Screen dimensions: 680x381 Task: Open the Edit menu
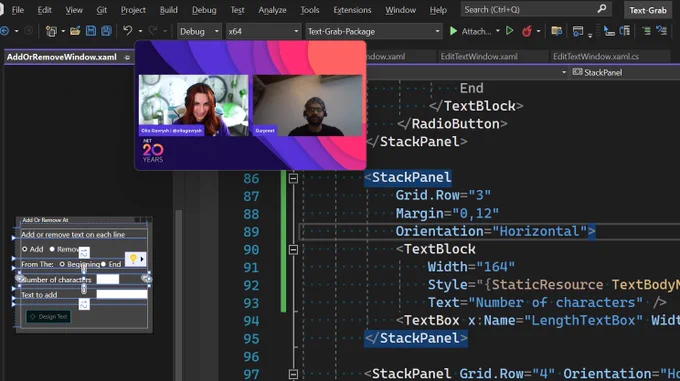tap(44, 10)
